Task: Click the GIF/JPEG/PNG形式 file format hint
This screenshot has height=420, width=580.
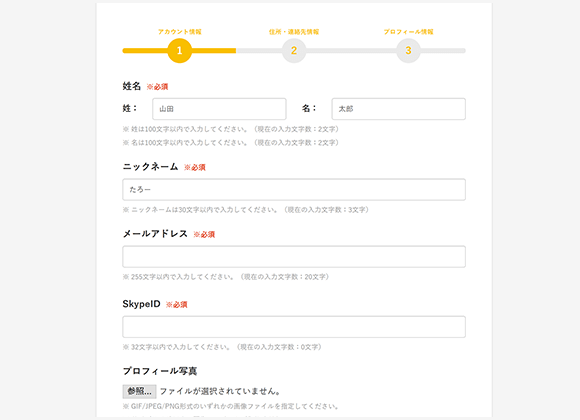Action: [x=231, y=406]
